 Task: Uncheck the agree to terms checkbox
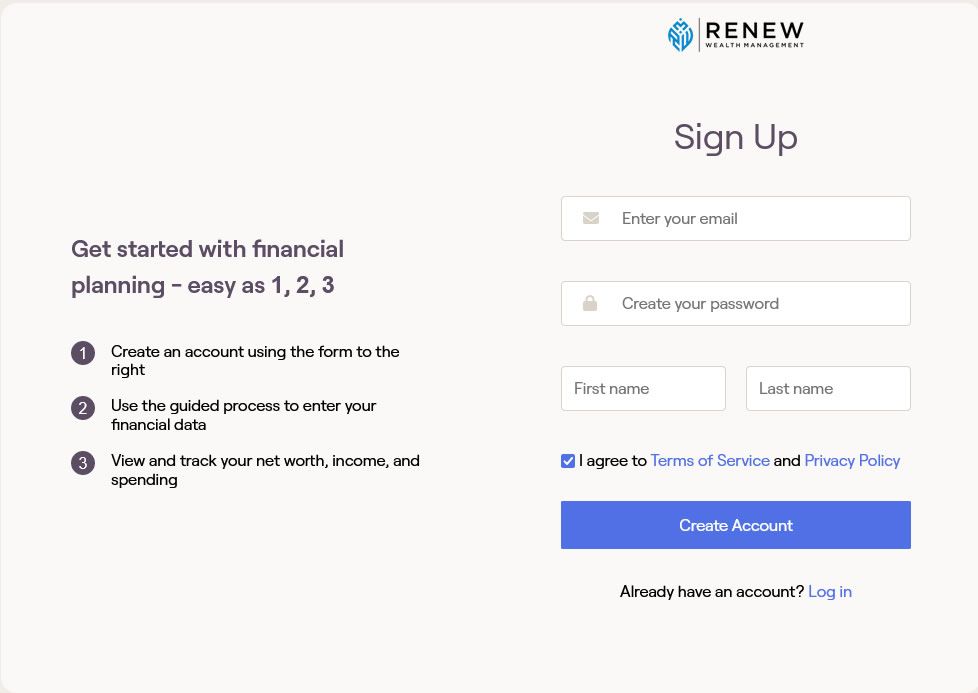(568, 461)
